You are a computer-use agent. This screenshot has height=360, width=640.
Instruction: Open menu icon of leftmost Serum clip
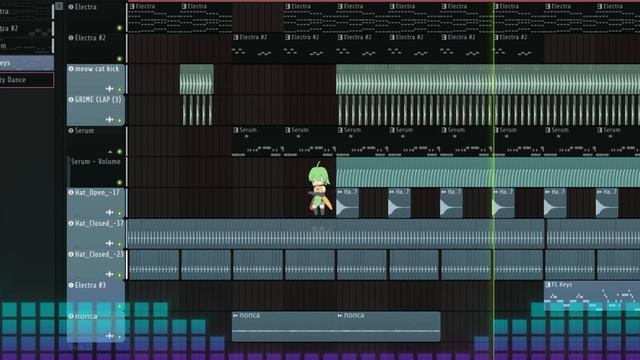236,130
